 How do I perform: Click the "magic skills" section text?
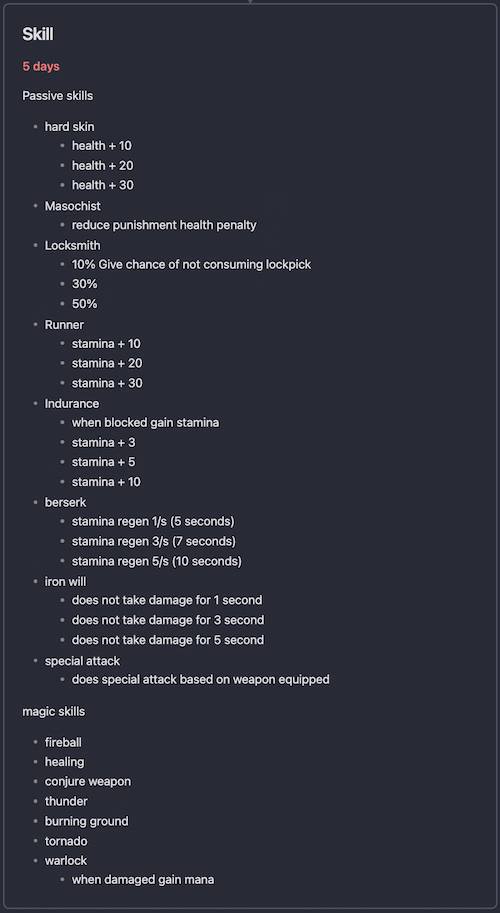[54, 712]
